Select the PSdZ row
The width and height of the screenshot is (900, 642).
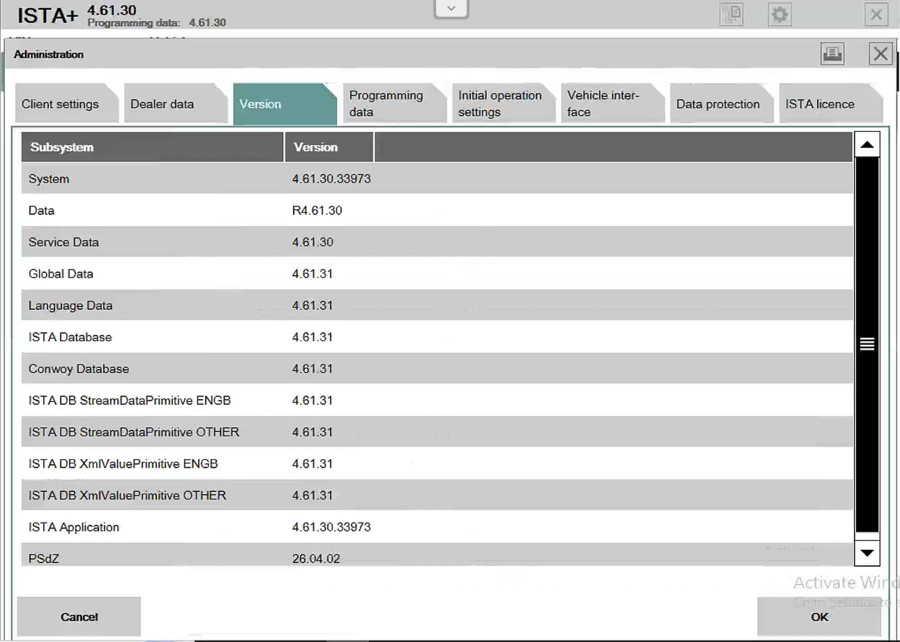(437, 555)
